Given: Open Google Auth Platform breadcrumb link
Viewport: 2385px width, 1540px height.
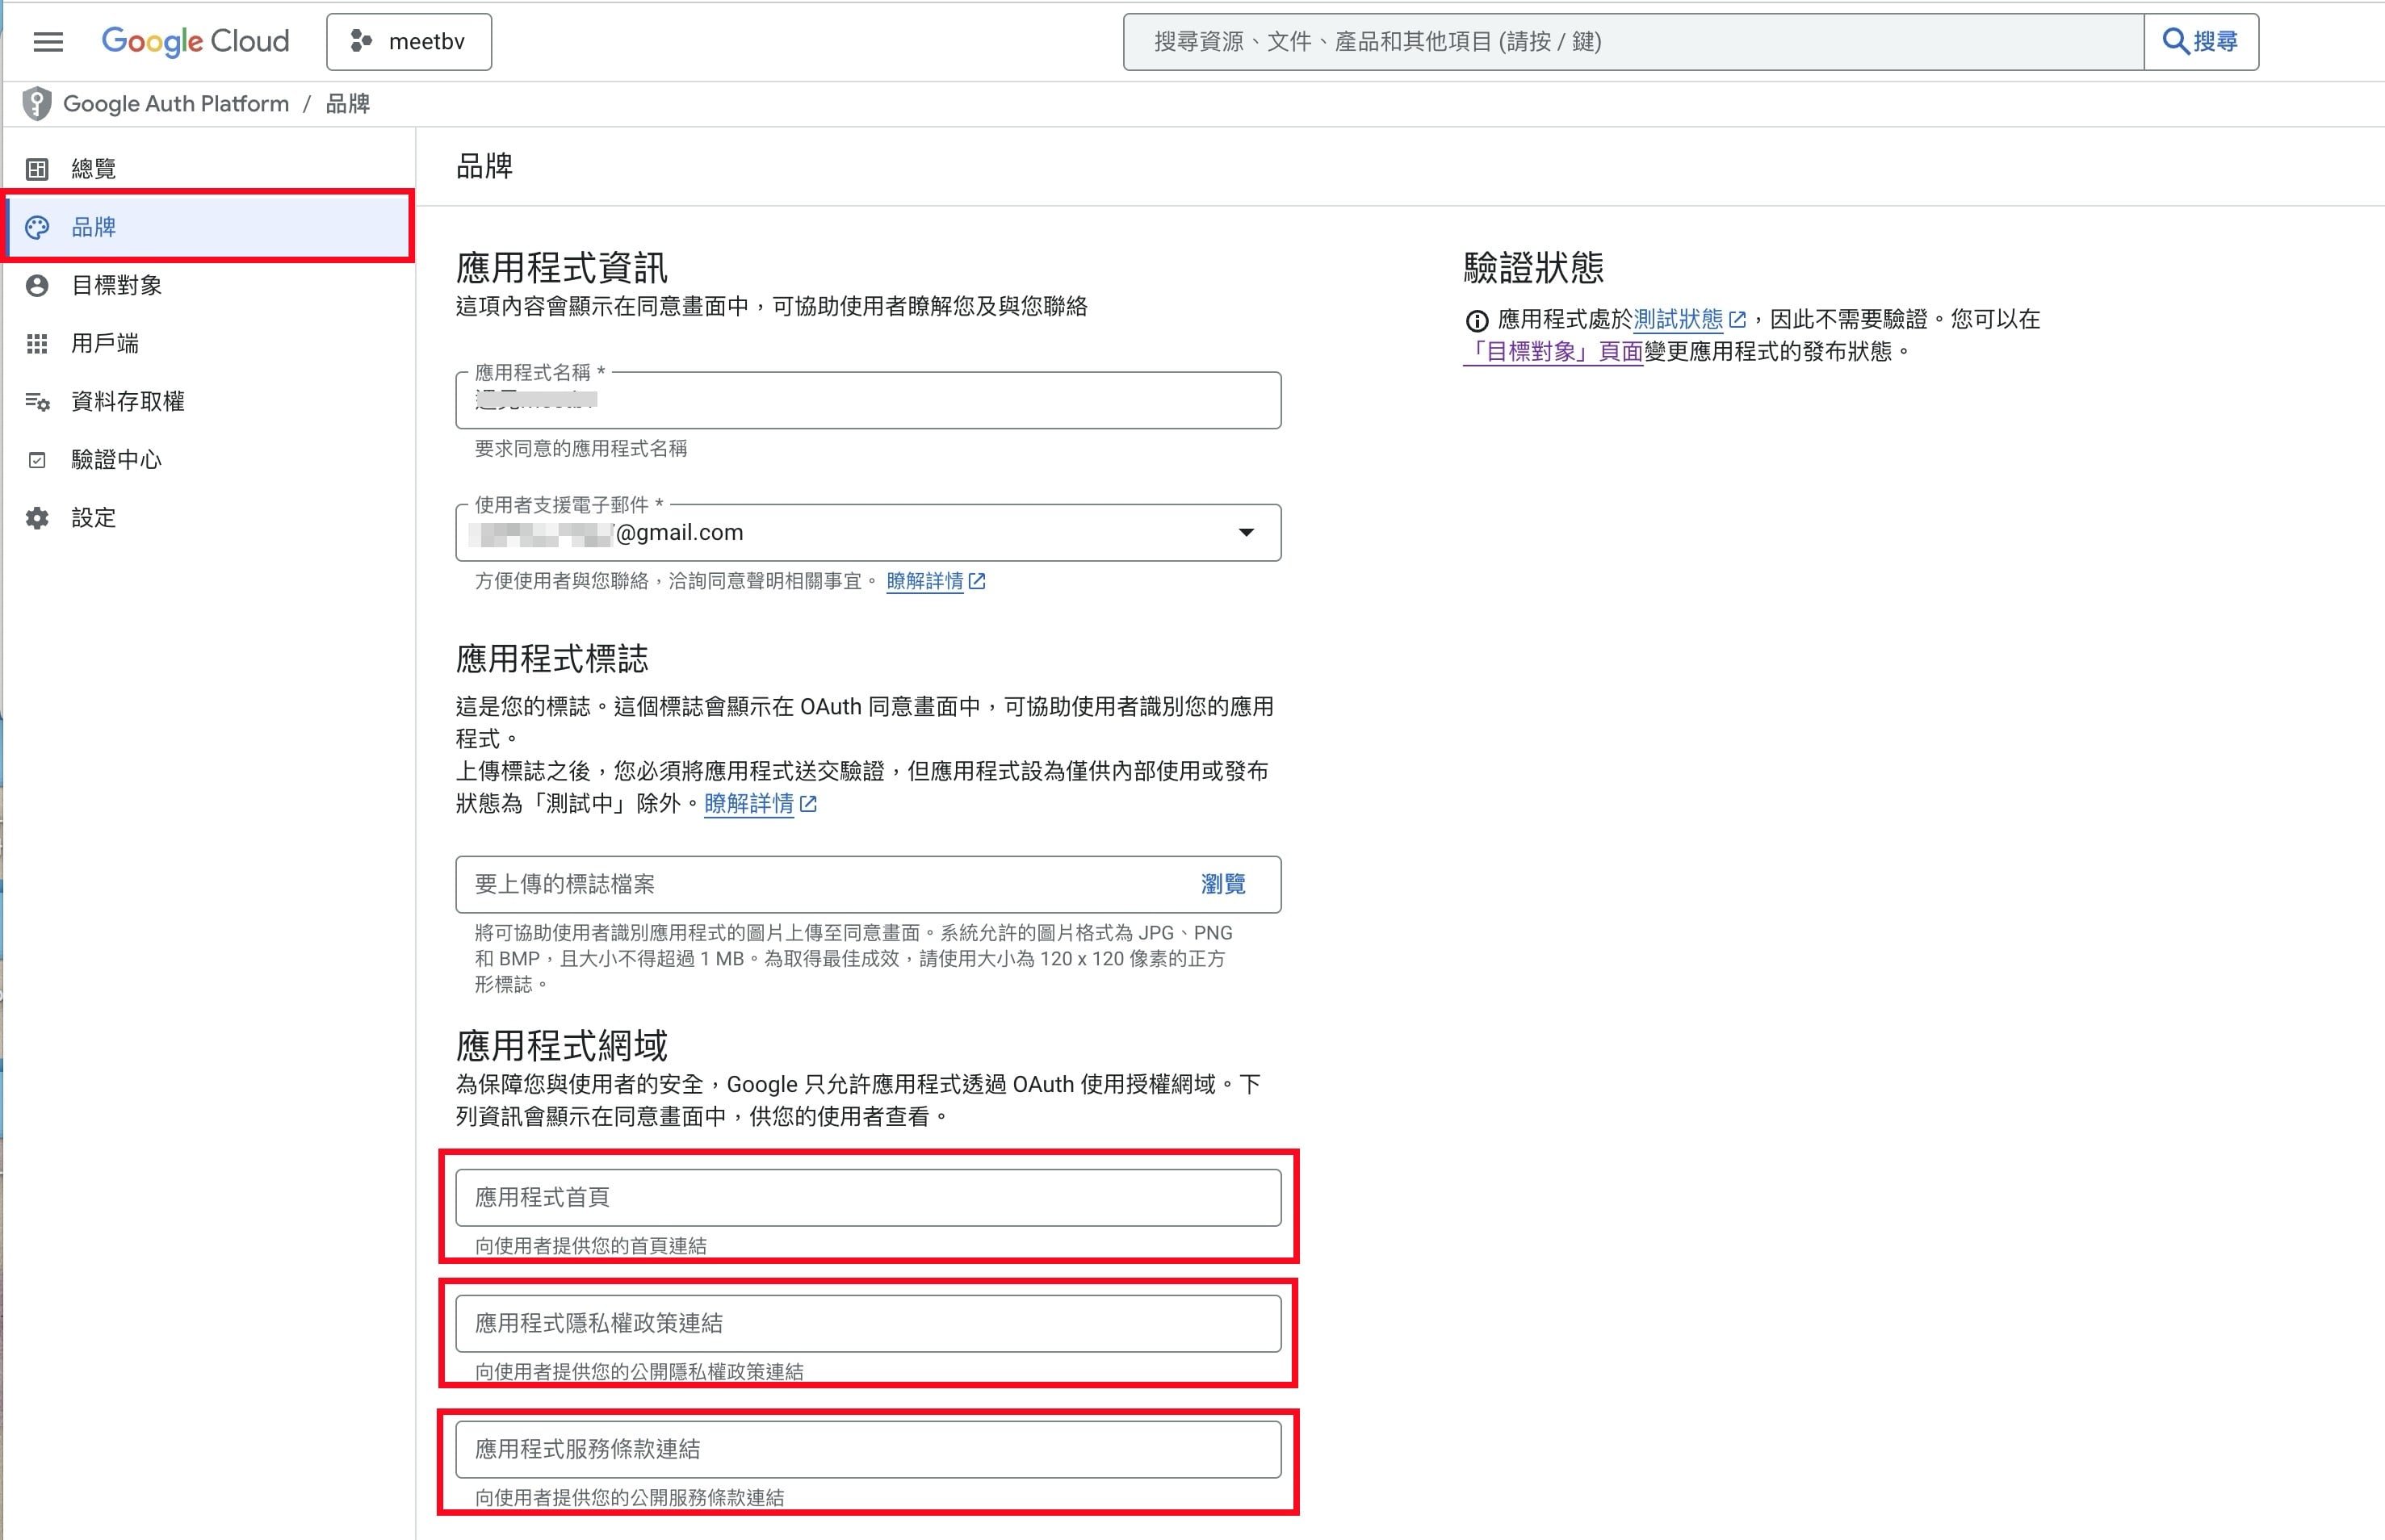Looking at the screenshot, I should coord(176,104).
